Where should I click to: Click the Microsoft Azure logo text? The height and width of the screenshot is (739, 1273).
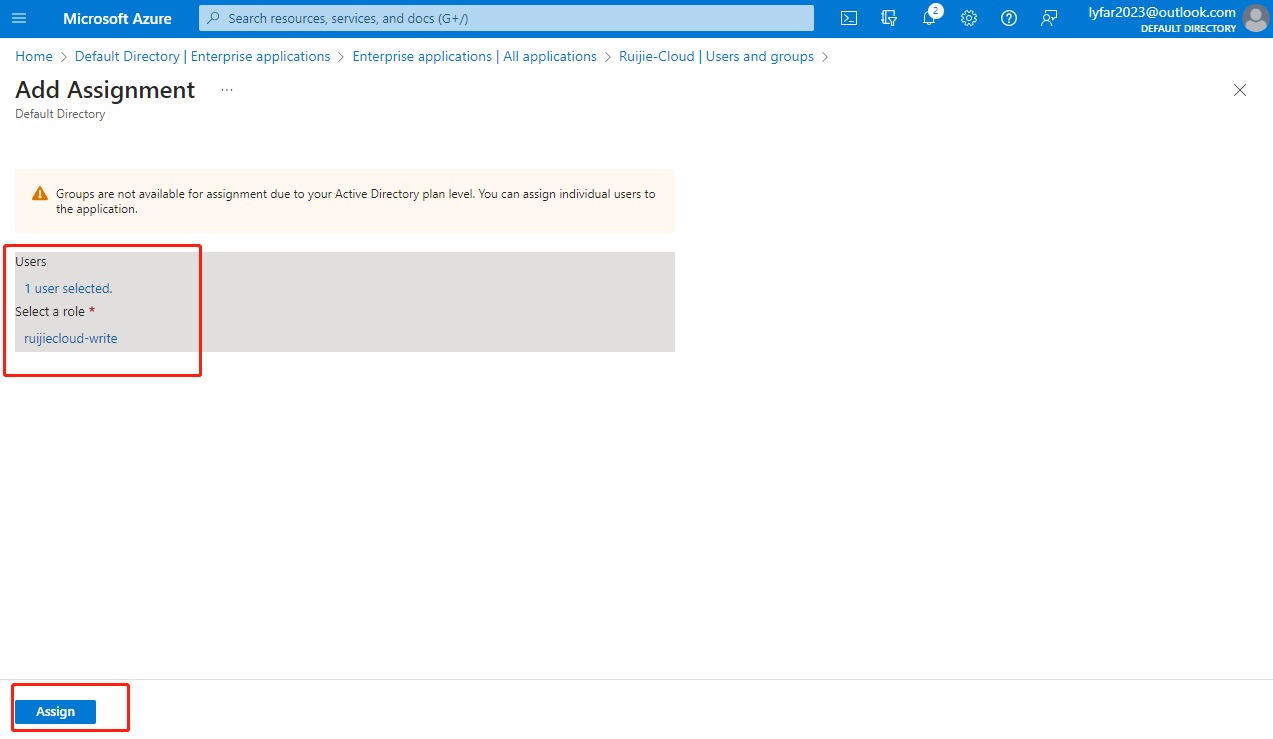point(117,18)
